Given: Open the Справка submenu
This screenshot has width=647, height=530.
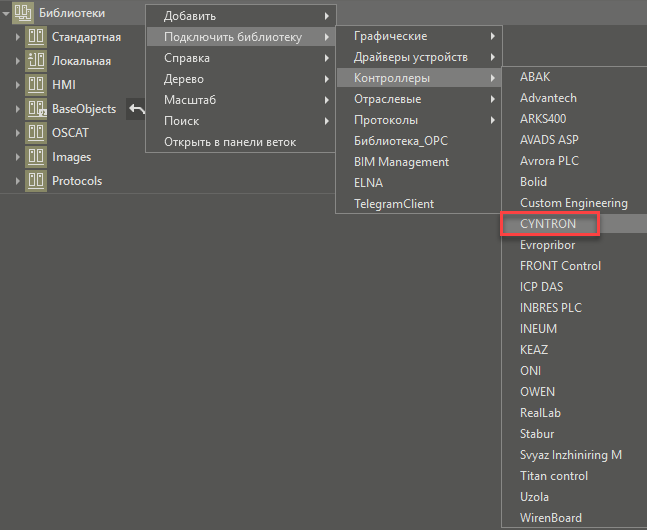Looking at the screenshot, I should tap(241, 58).
